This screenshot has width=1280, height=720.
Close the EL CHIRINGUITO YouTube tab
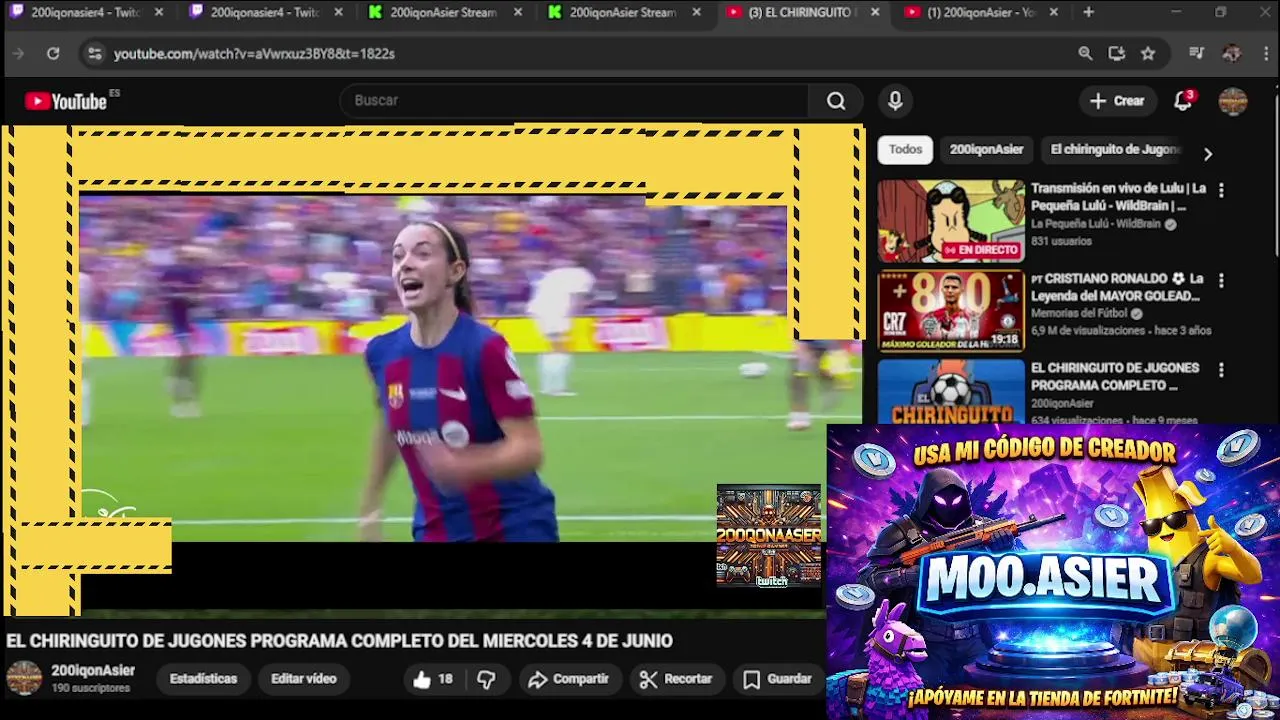pyautogui.click(x=875, y=12)
